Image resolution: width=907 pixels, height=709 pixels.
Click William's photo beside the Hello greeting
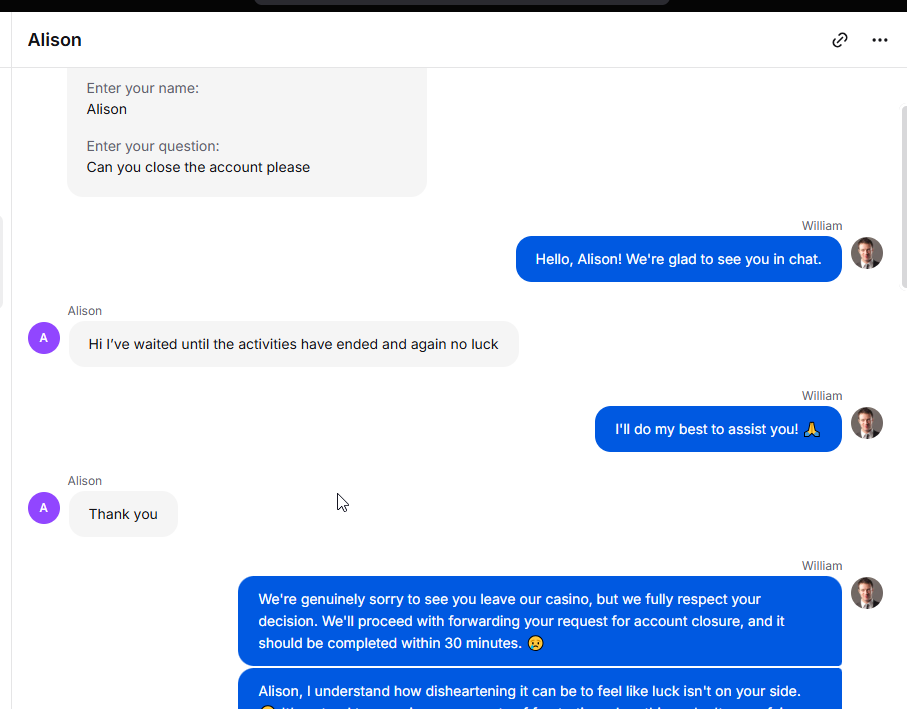867,253
